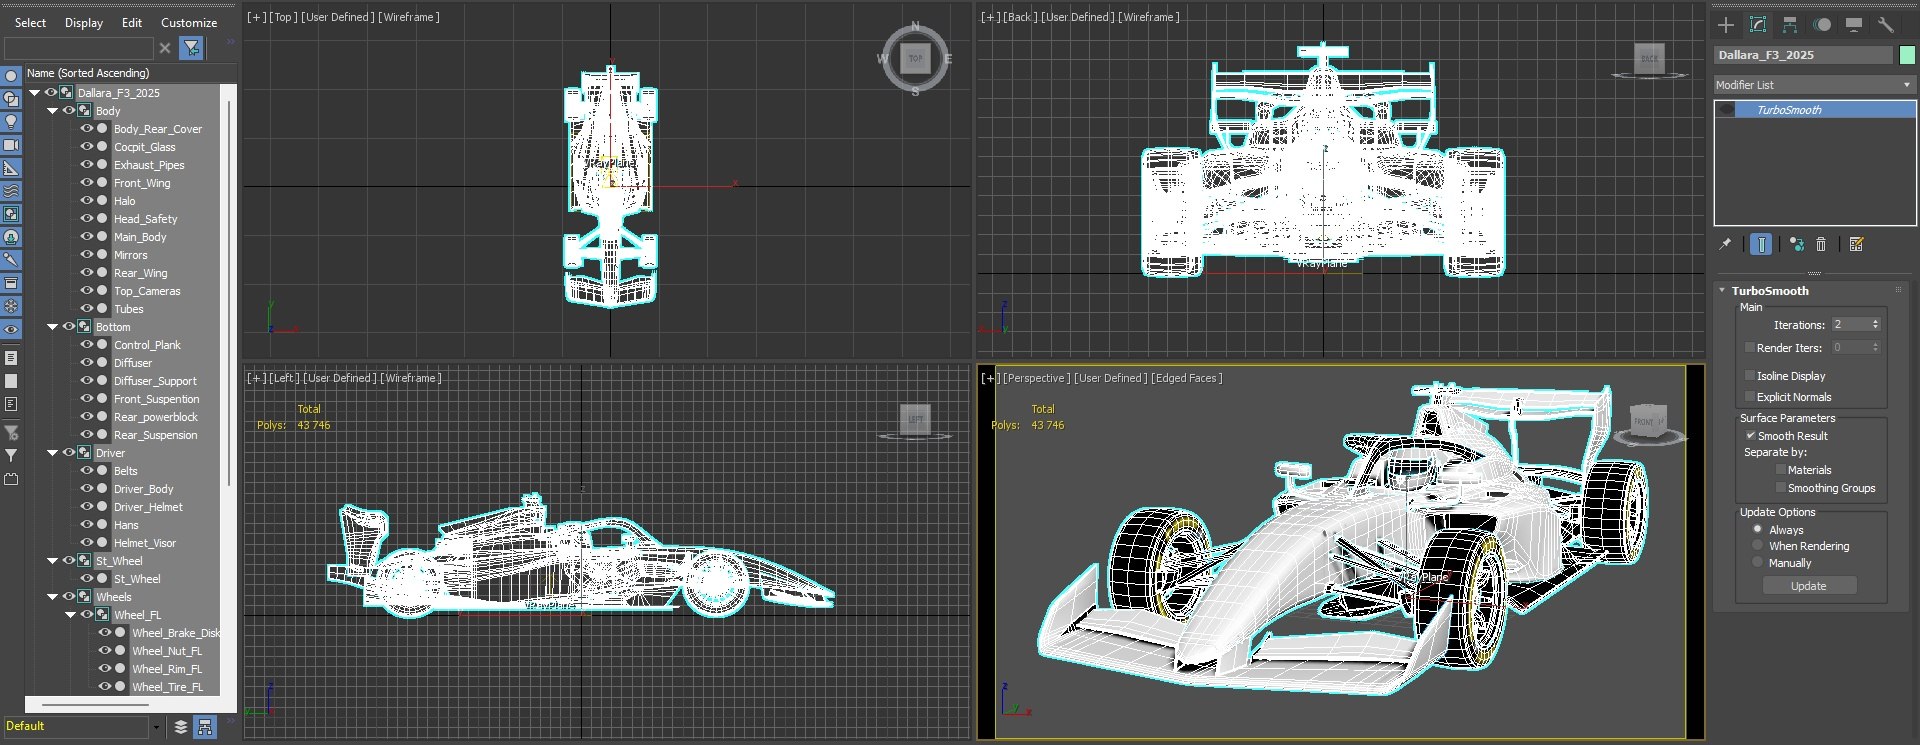Switch to Sort by Layer view icon
This screenshot has width=1920, height=745.
pyautogui.click(x=181, y=727)
